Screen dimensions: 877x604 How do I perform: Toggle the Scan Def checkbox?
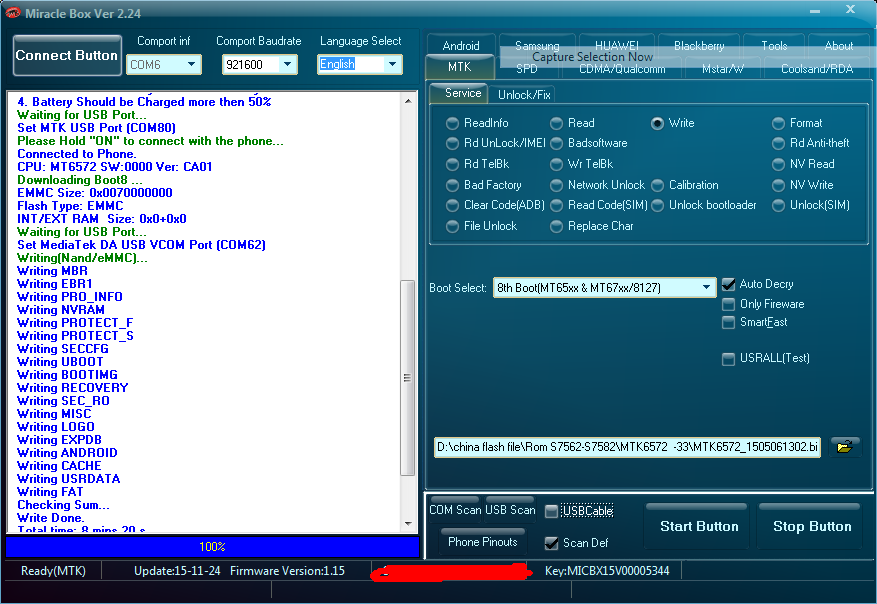(551, 543)
